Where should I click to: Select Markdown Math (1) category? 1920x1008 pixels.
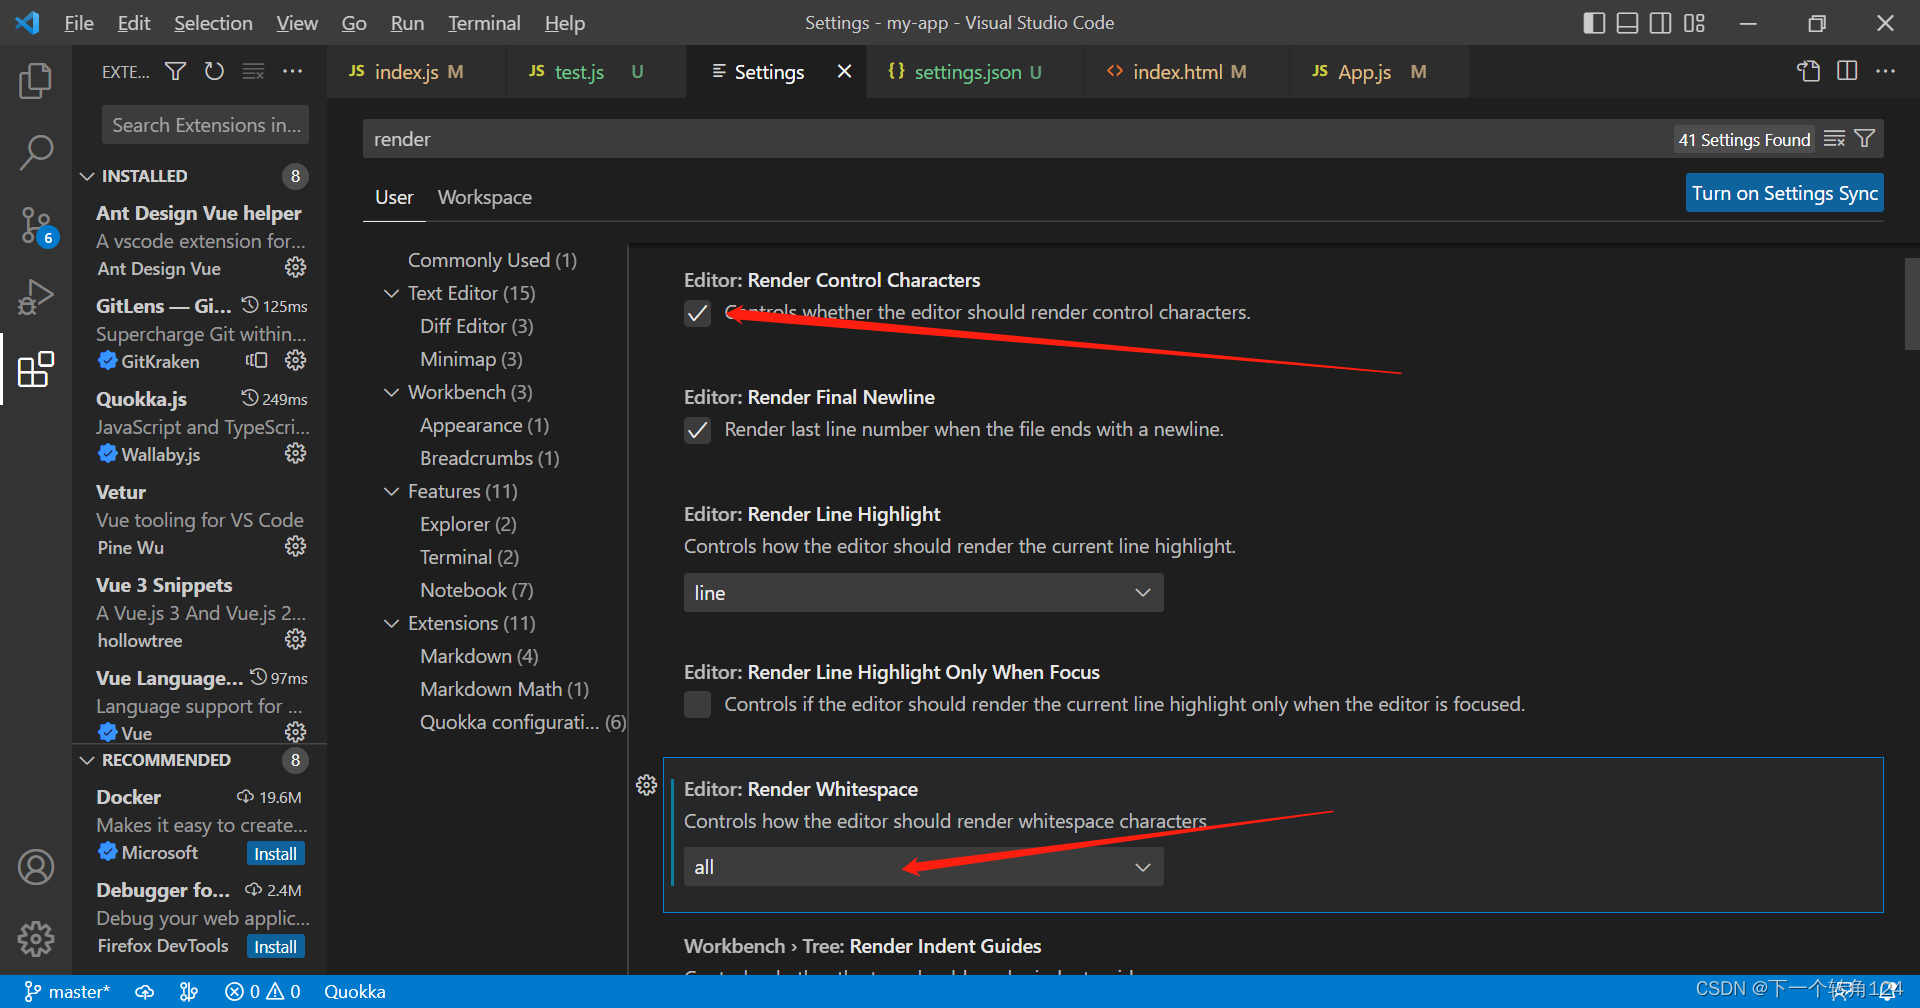point(504,689)
